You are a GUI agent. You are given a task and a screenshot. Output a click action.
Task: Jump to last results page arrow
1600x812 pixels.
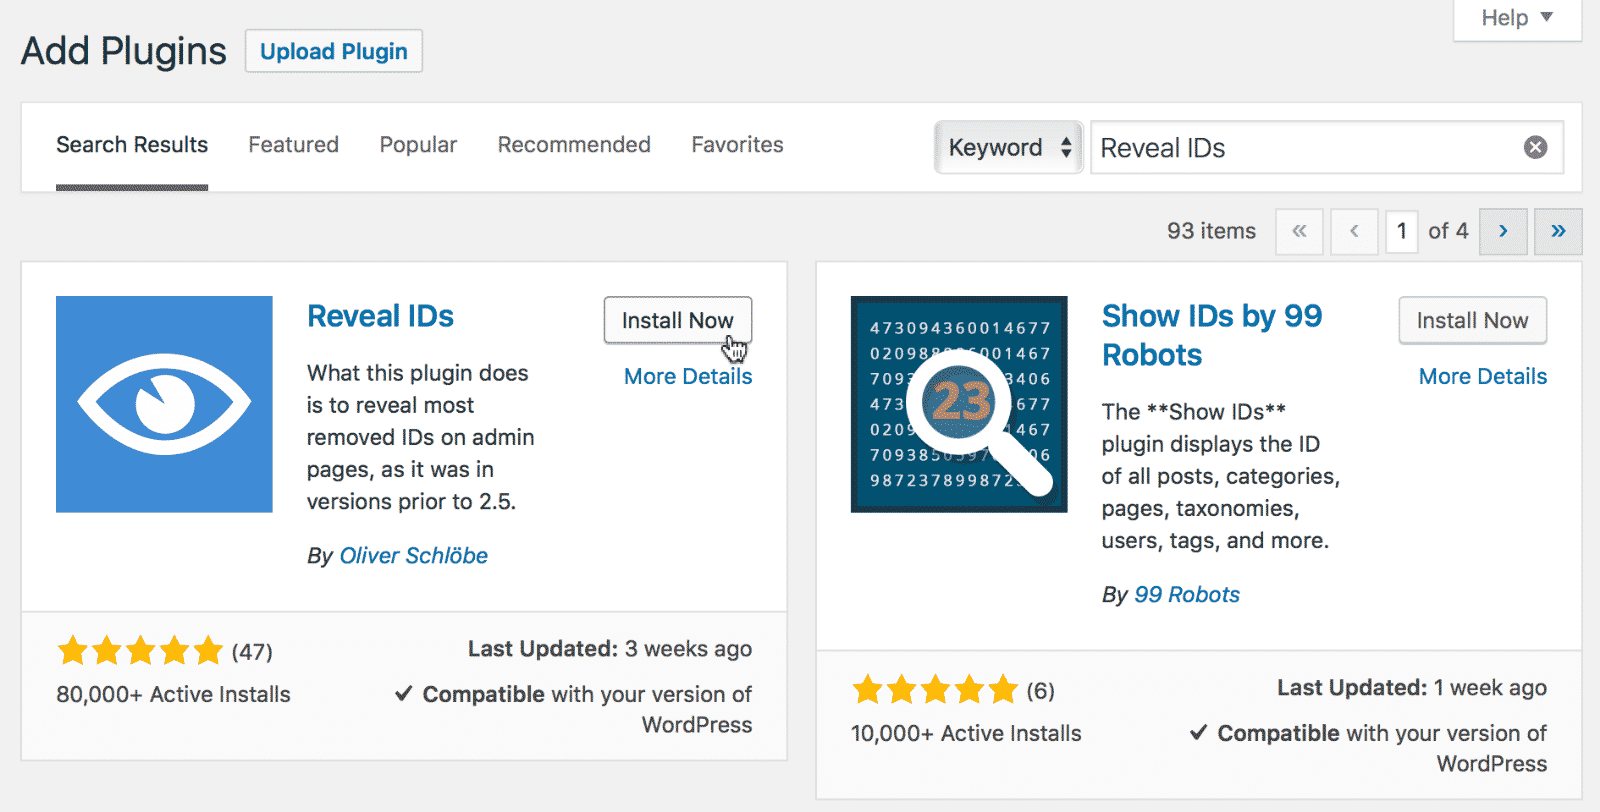tap(1558, 231)
